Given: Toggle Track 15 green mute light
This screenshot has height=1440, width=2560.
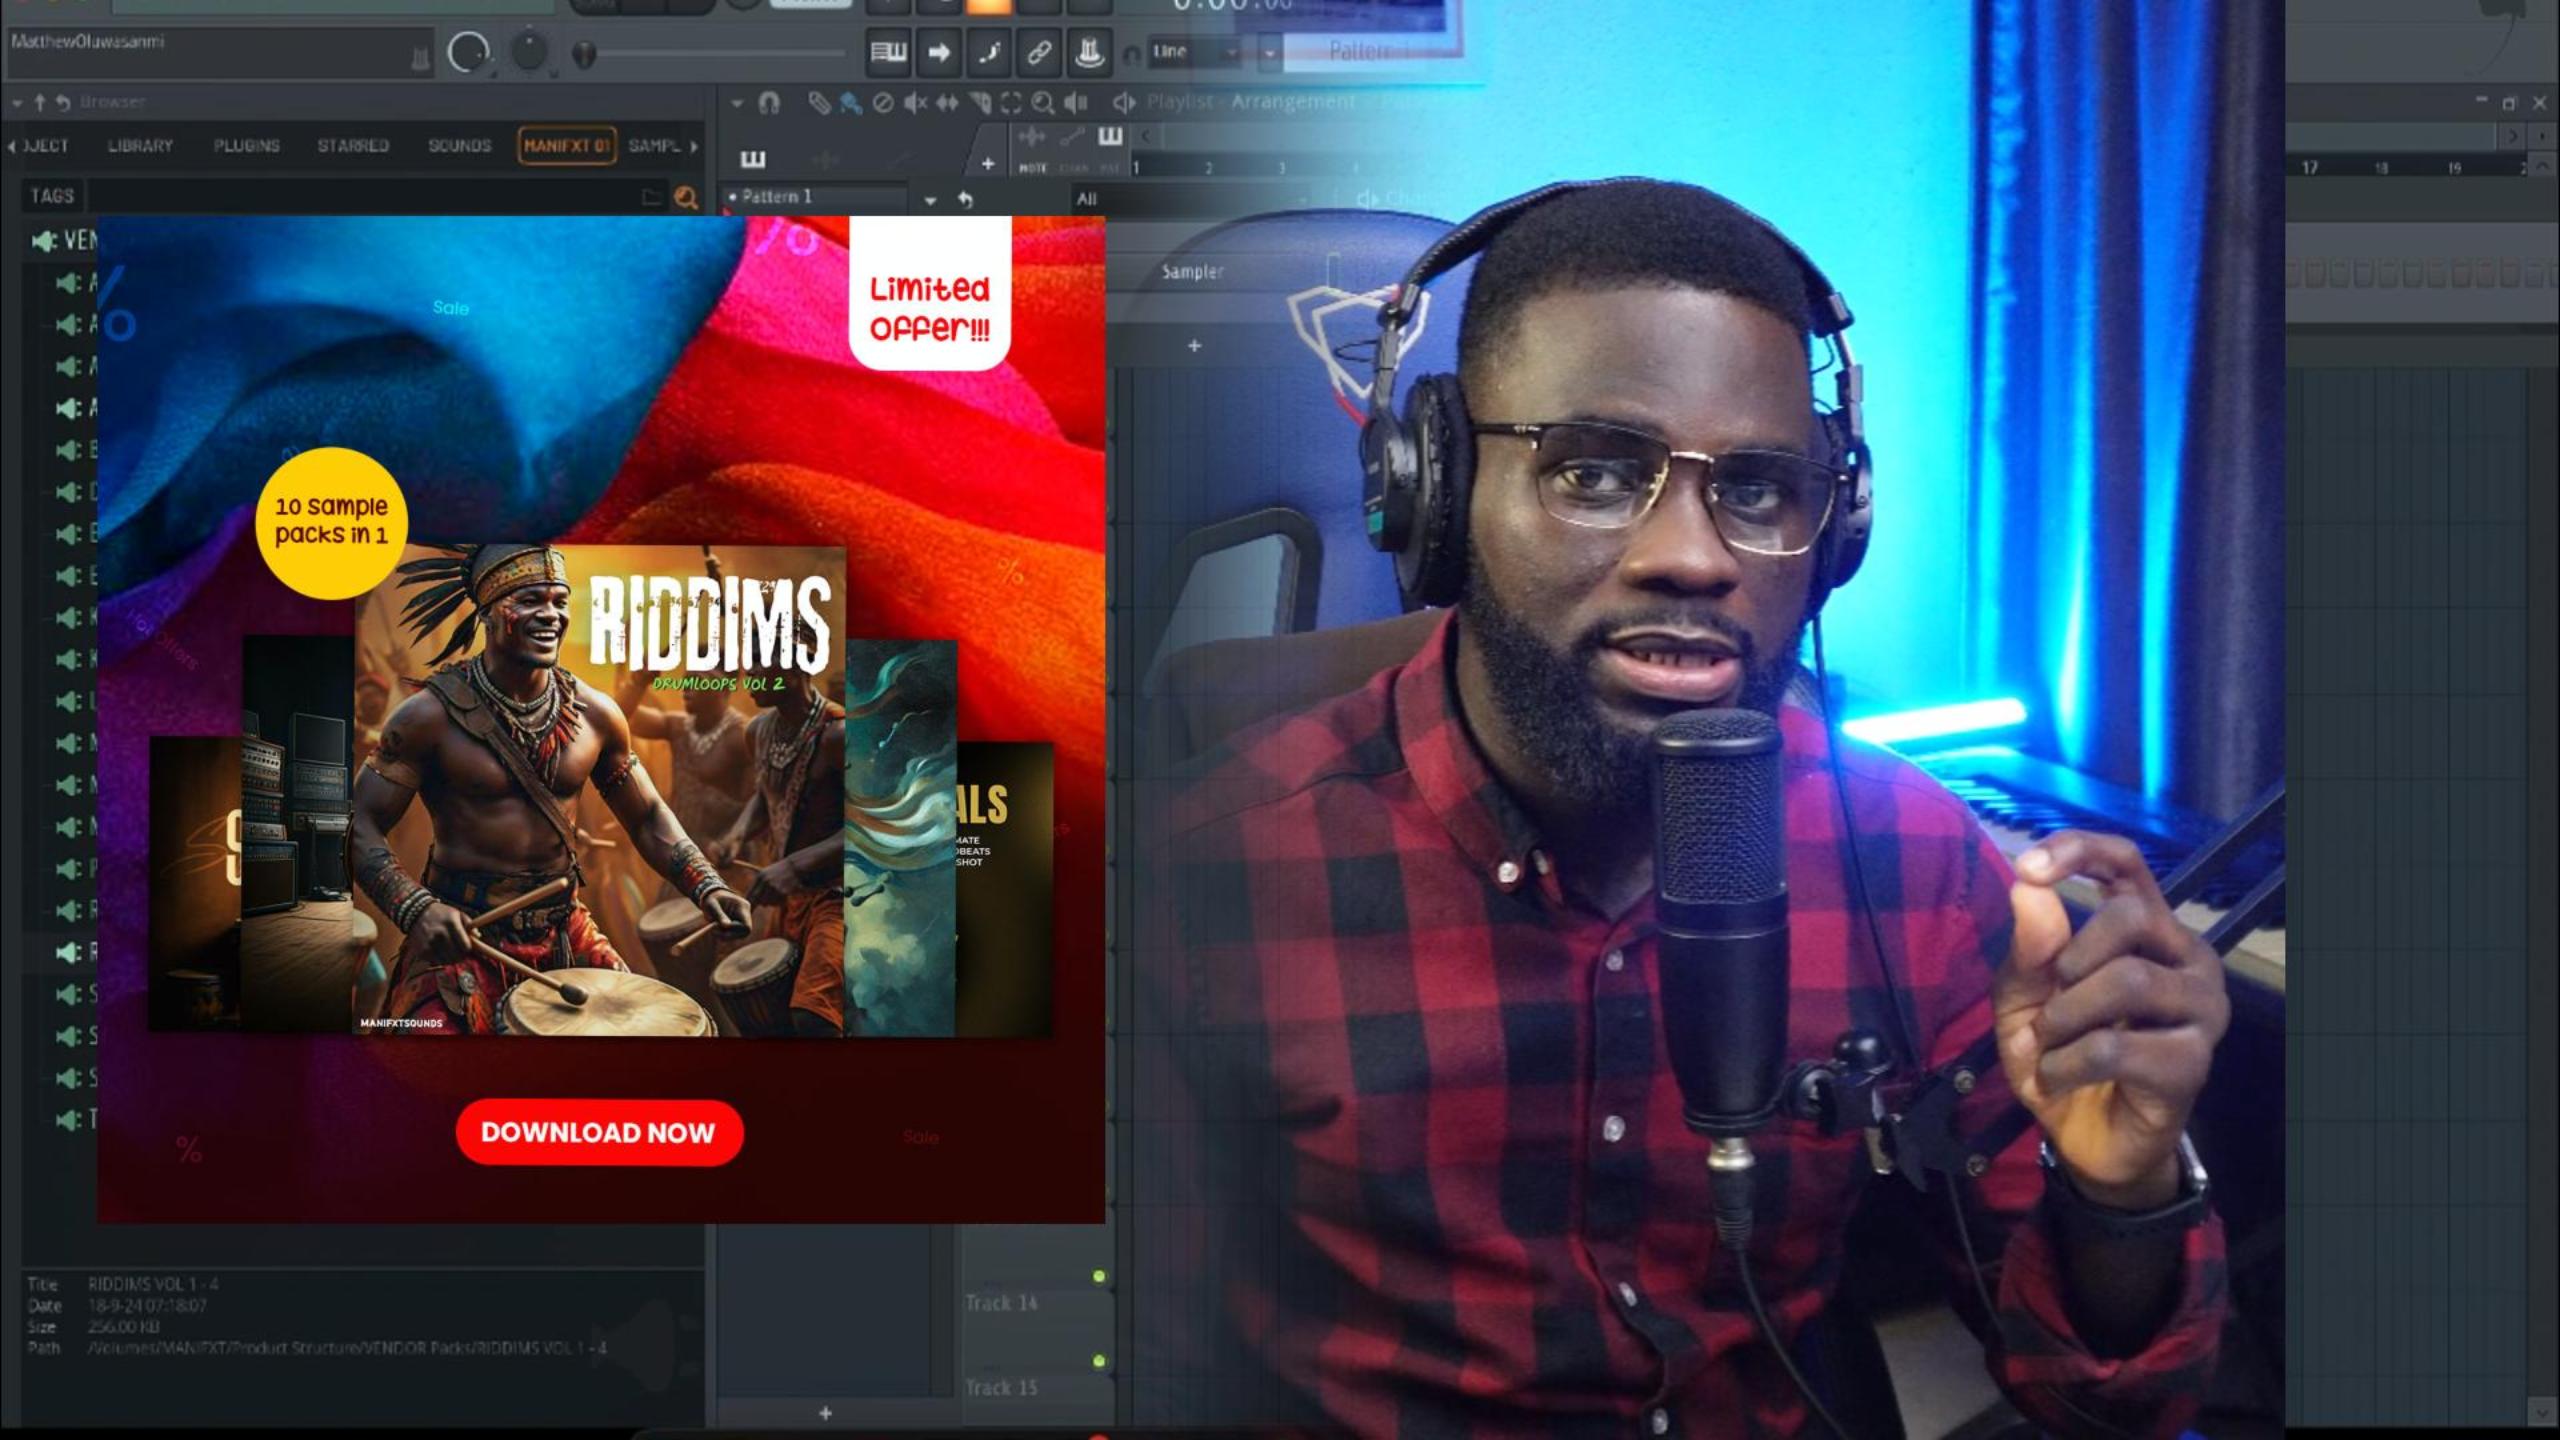Looking at the screenshot, I should click(x=1099, y=1360).
